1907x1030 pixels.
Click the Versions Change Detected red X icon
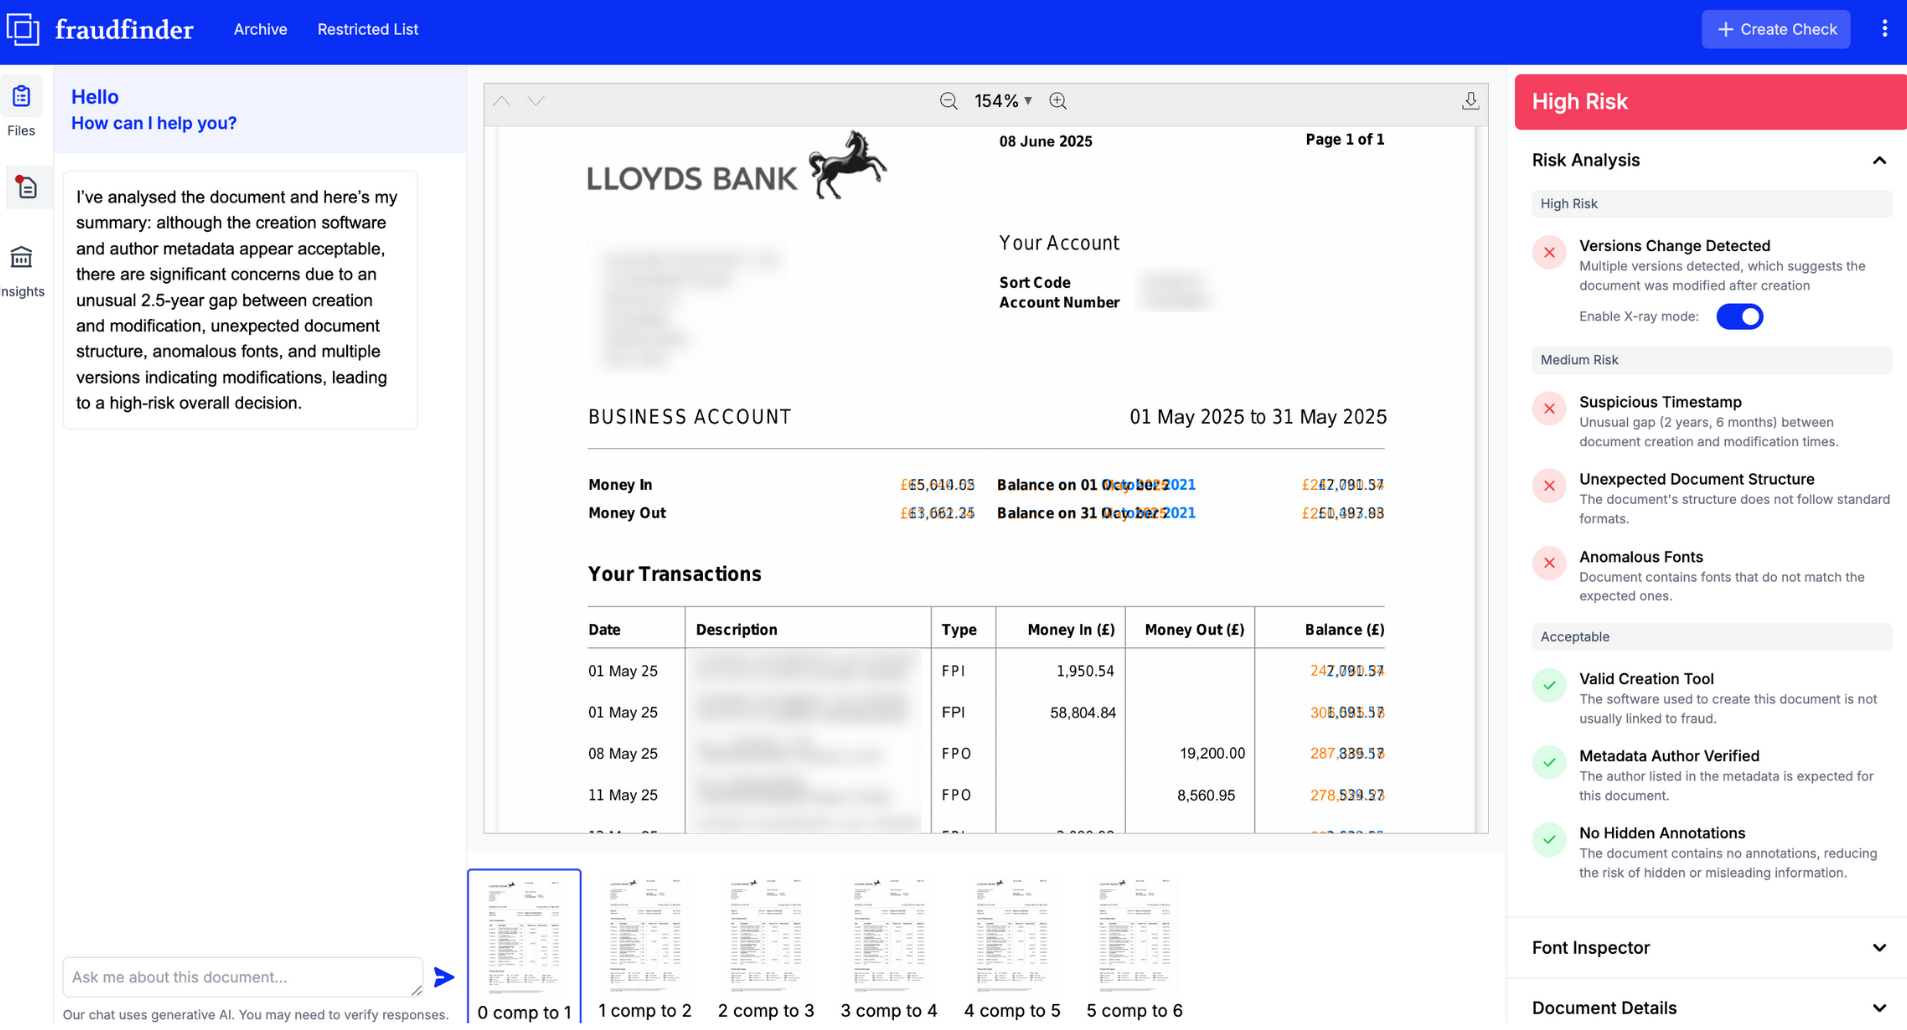1549,252
